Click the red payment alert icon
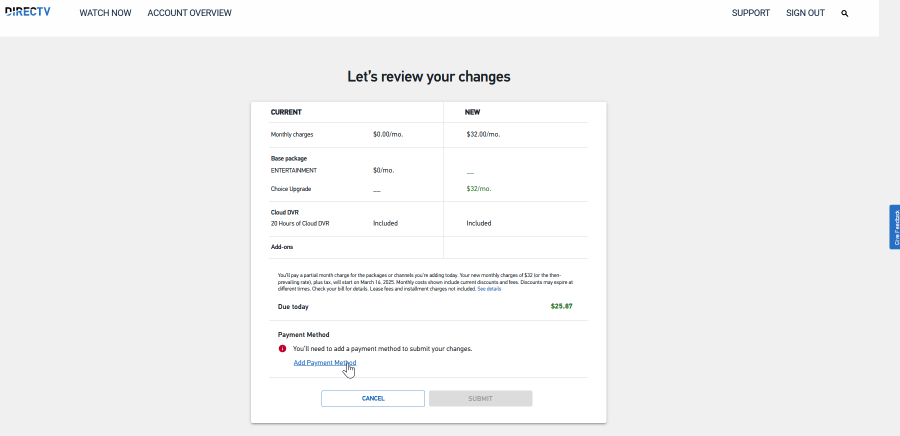This screenshot has height=436, width=900. click(x=282, y=348)
